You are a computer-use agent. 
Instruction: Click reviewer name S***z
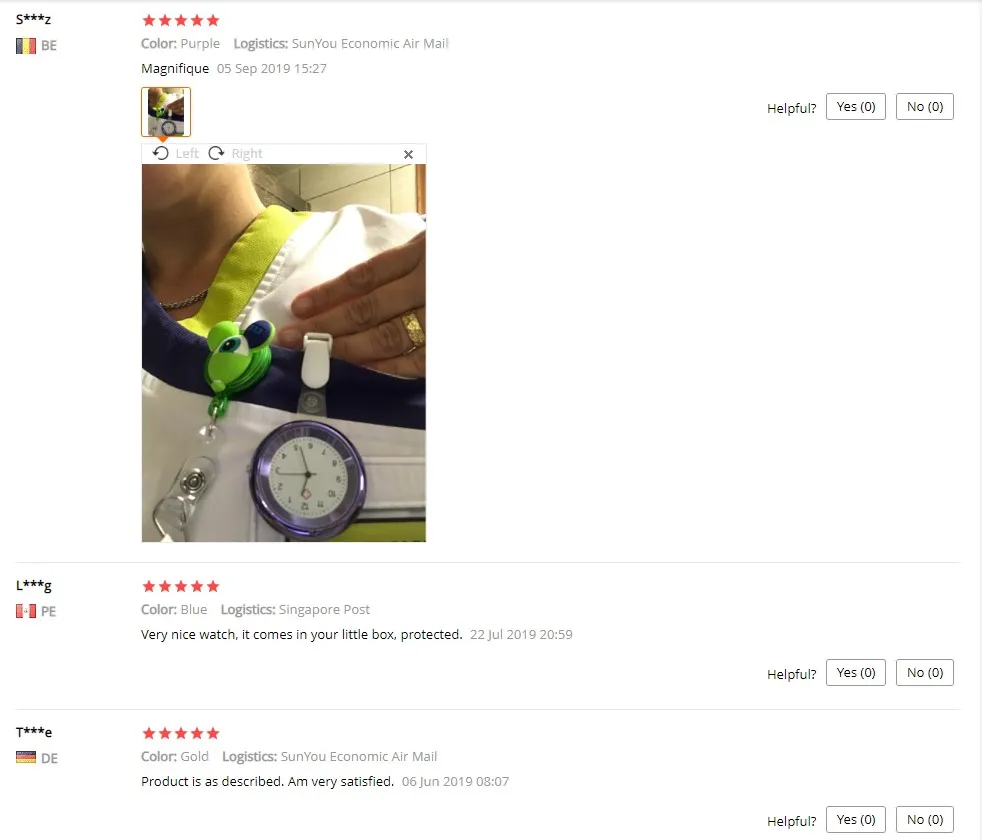(34, 19)
